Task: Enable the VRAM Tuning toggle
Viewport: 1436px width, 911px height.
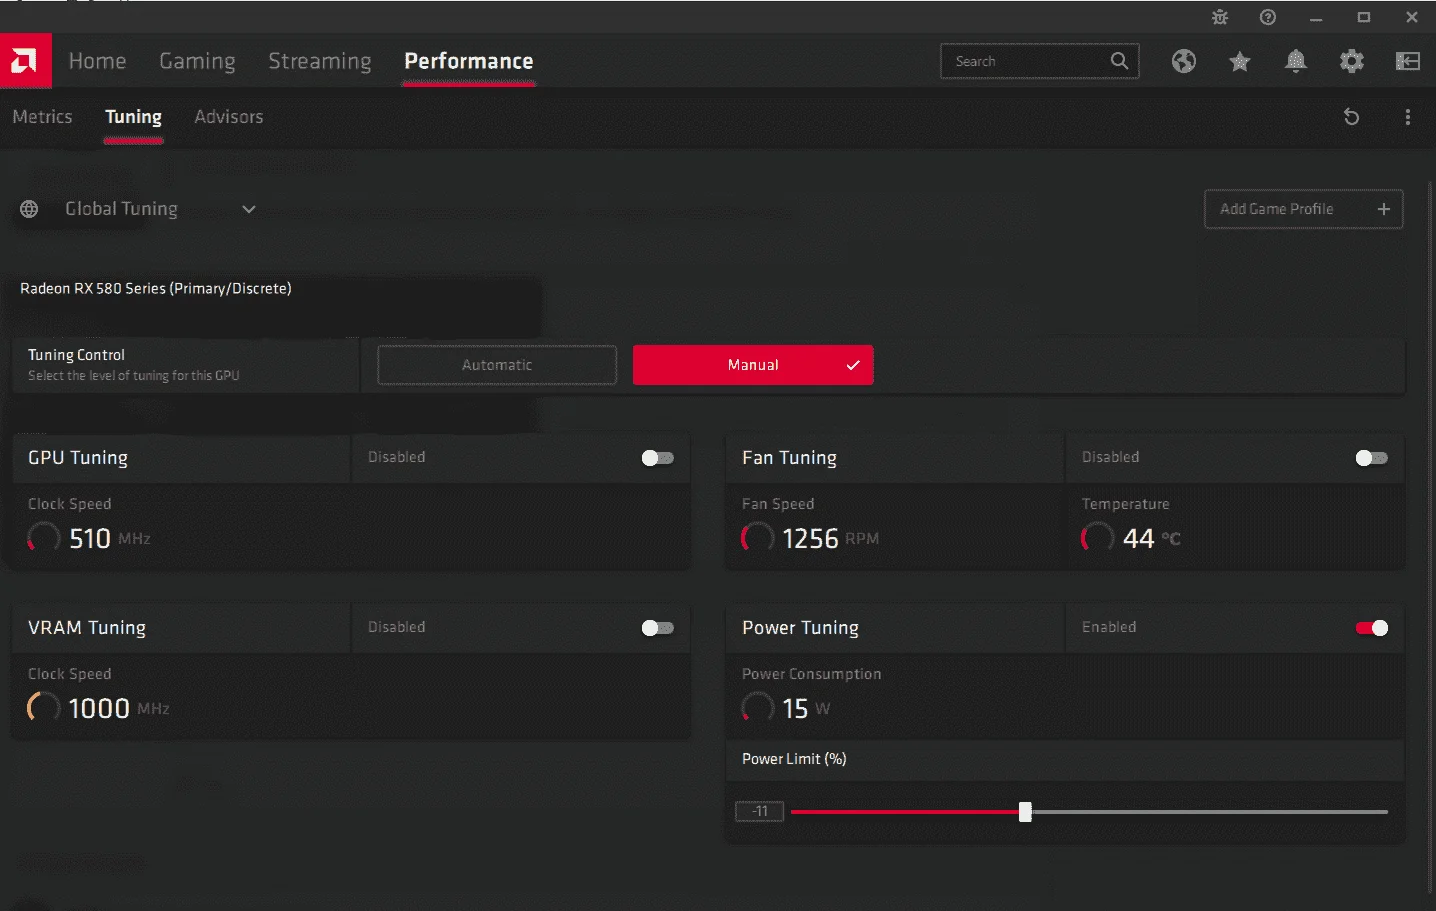Action: (x=658, y=628)
